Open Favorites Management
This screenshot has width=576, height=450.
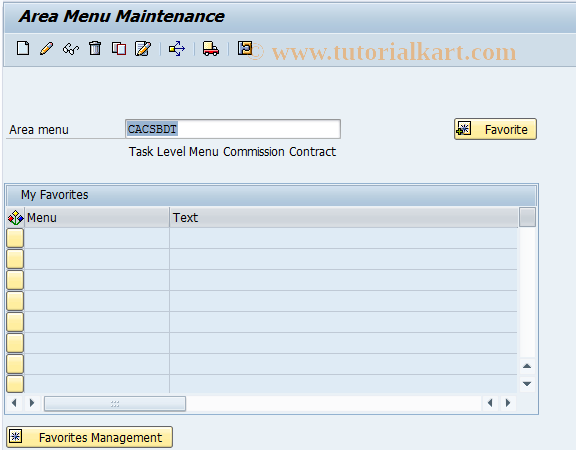click(89, 437)
